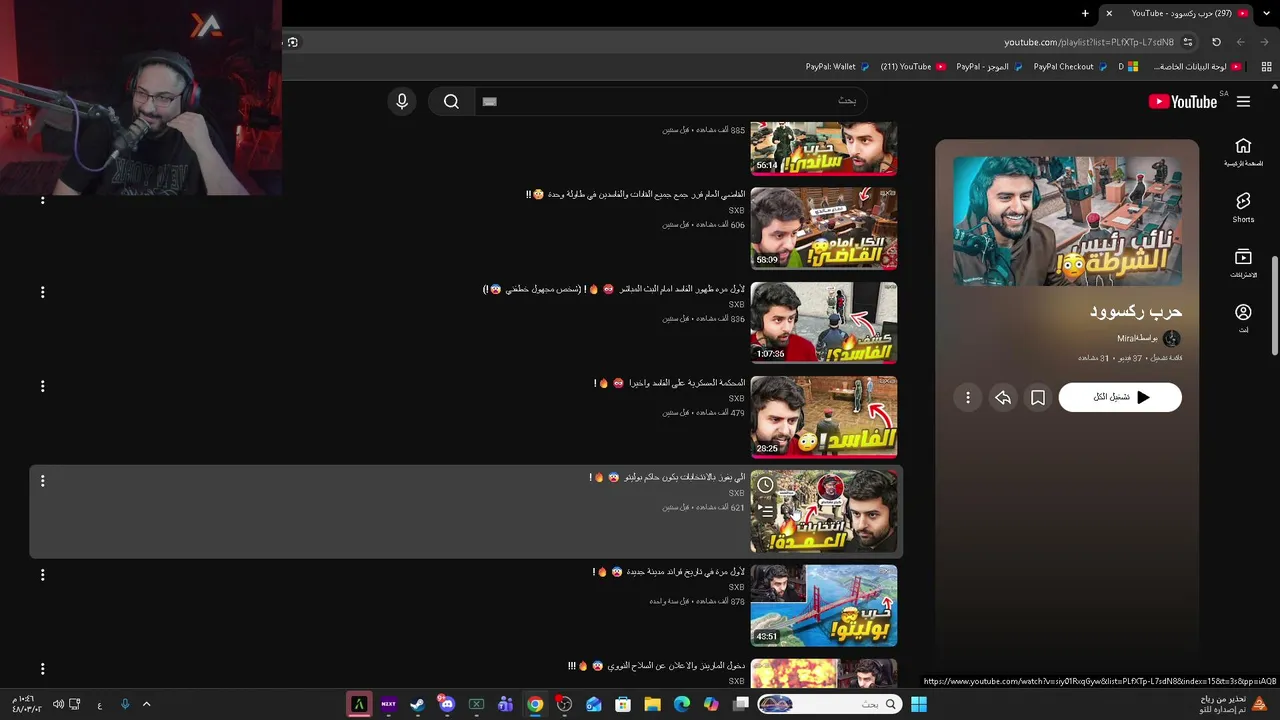Play the 28:25 video thumbnail
Viewport: 1280px width, 720px height.
(824, 416)
